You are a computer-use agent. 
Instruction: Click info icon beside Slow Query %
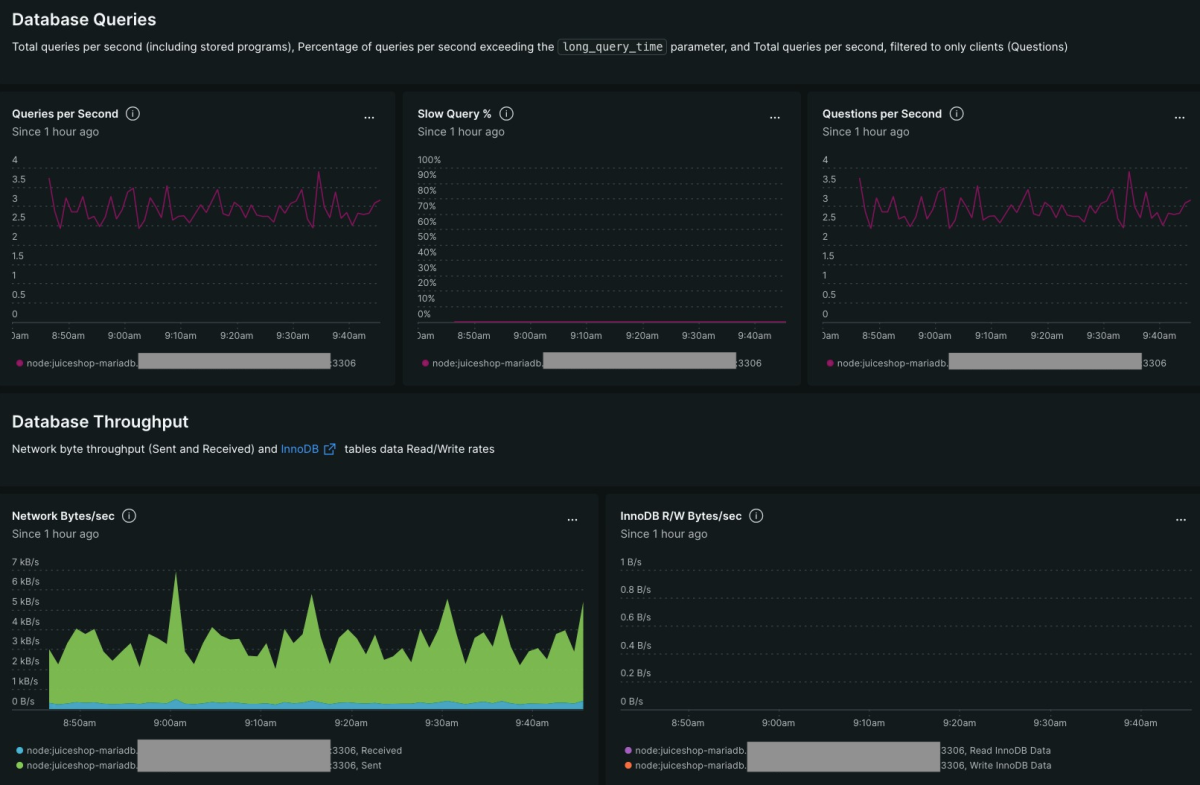click(x=506, y=114)
